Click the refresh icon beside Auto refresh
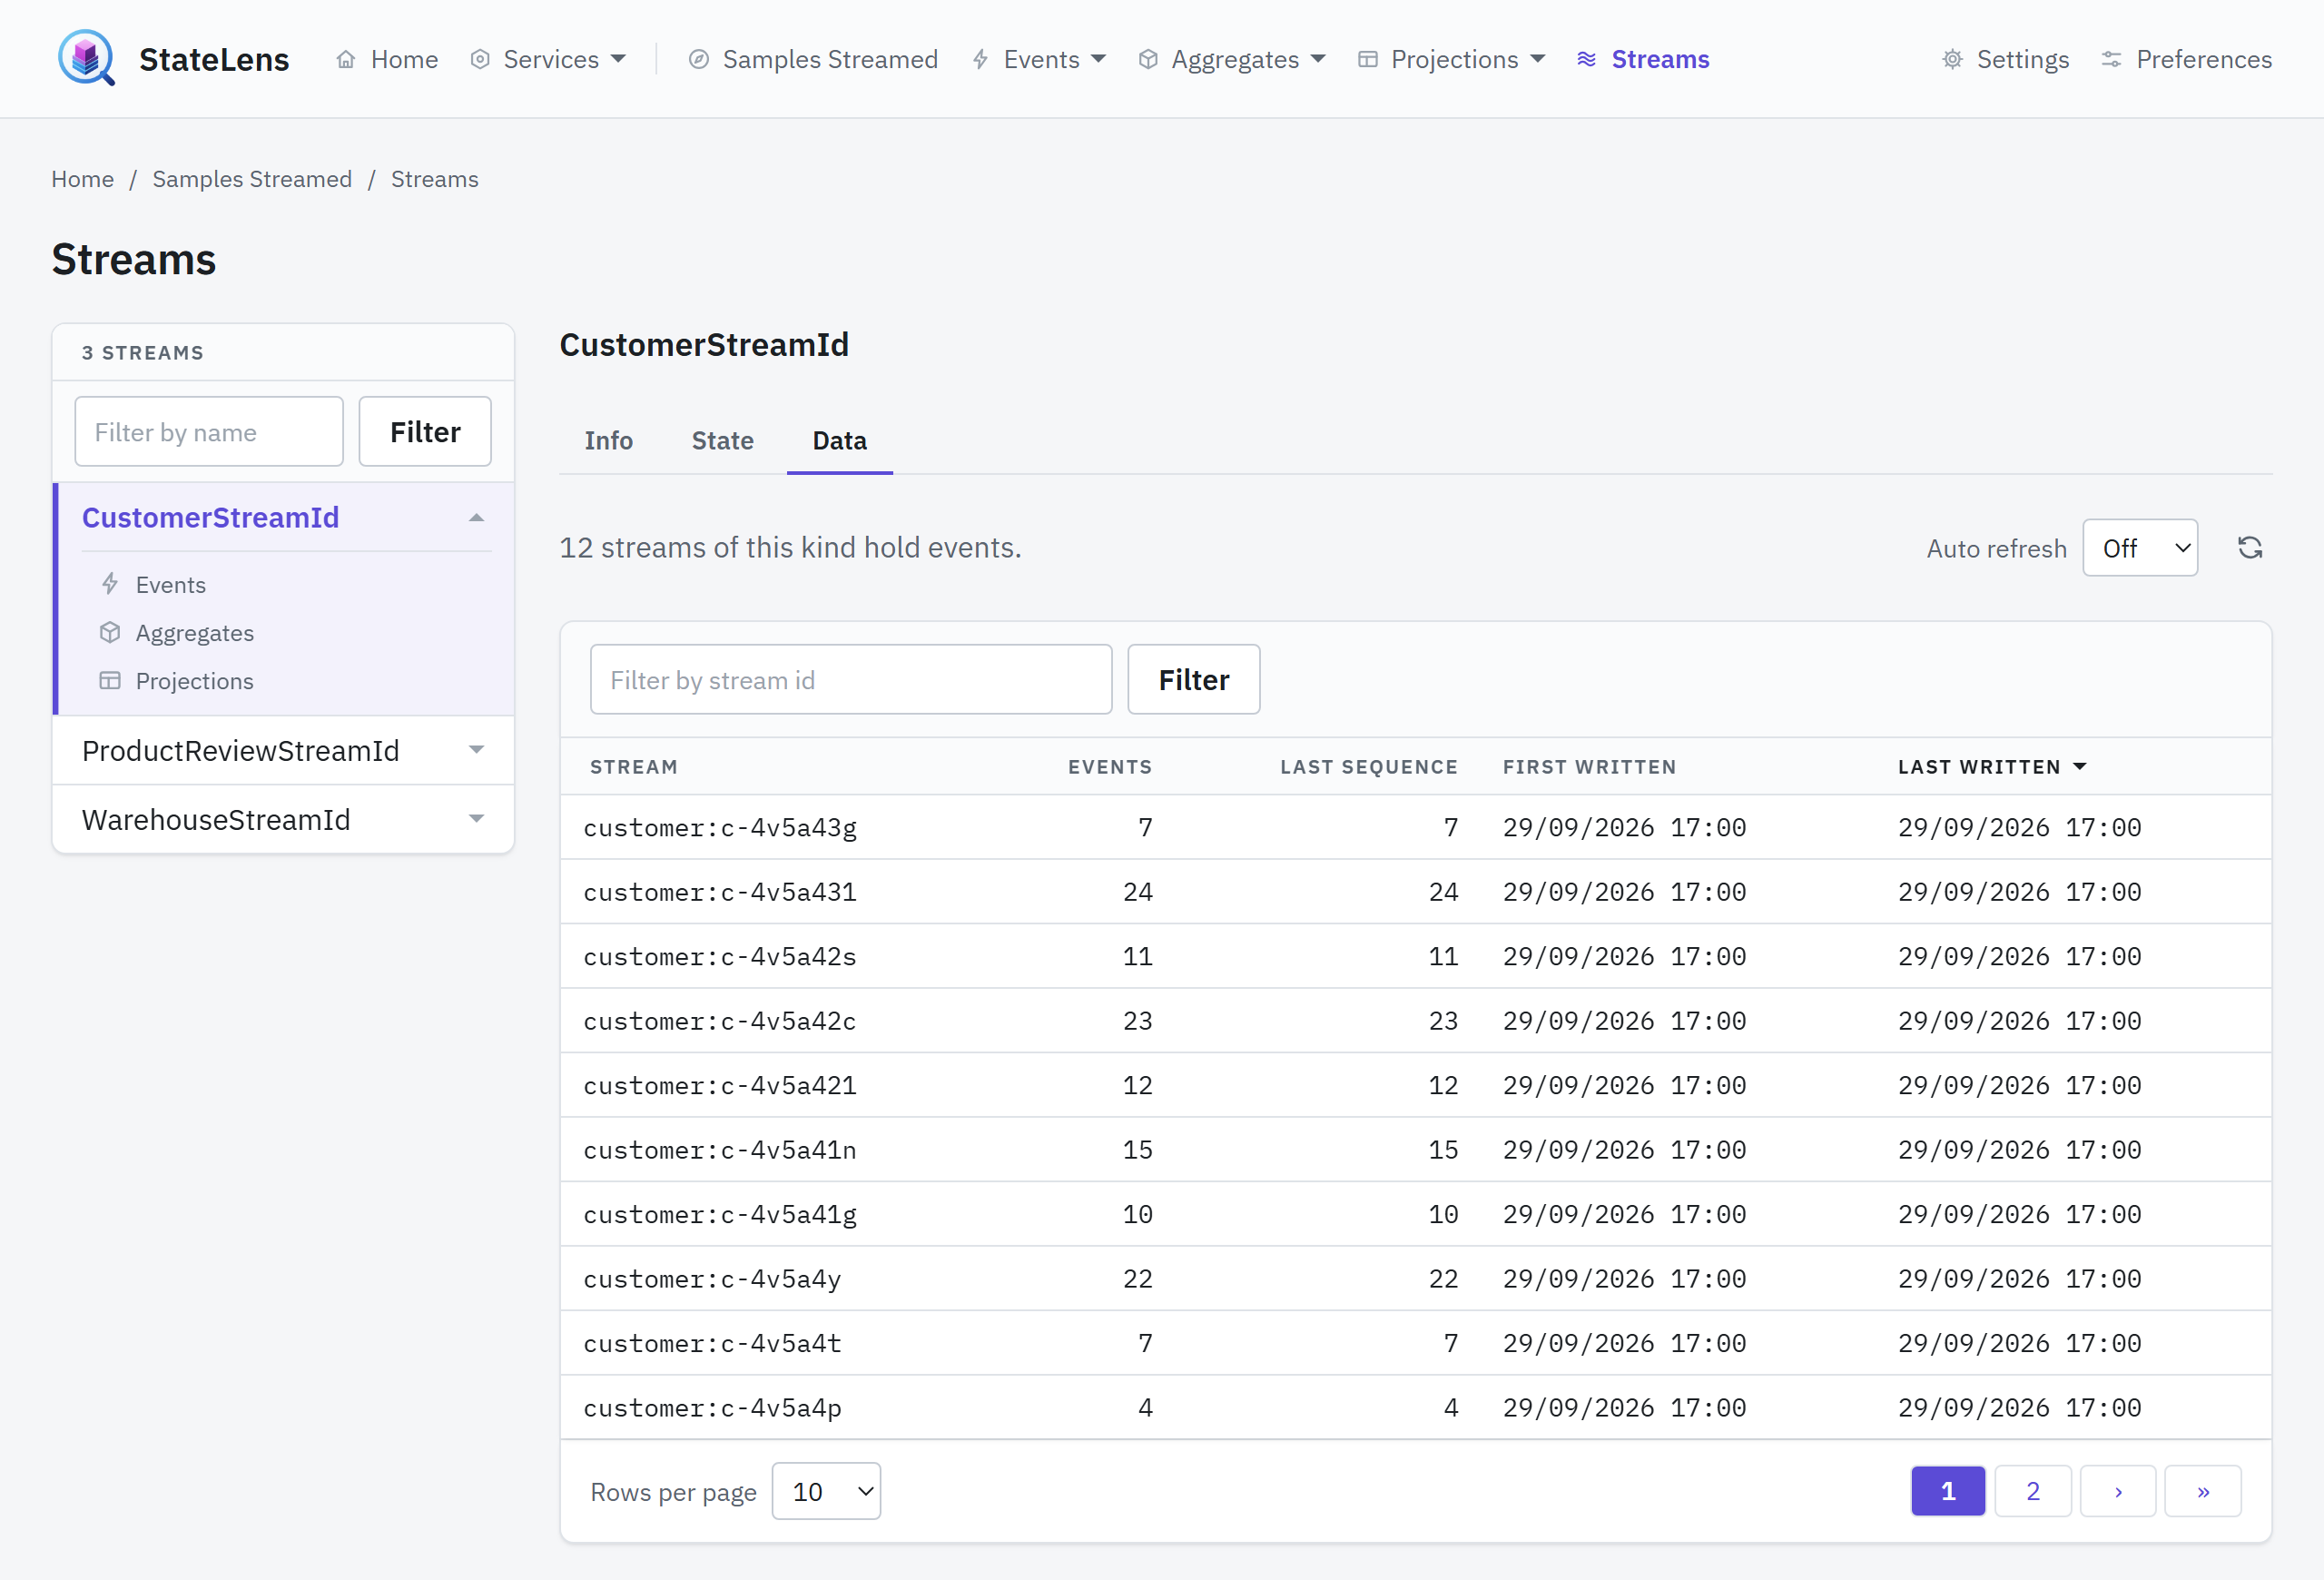This screenshot has width=2324, height=1580. pyautogui.click(x=2250, y=548)
